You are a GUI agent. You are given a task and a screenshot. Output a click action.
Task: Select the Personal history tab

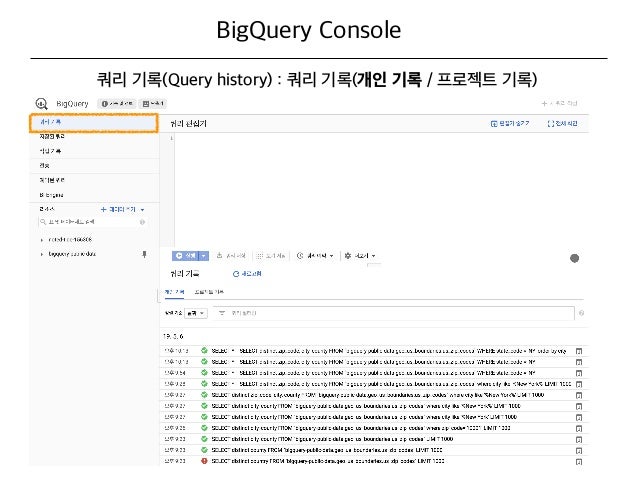point(174,292)
